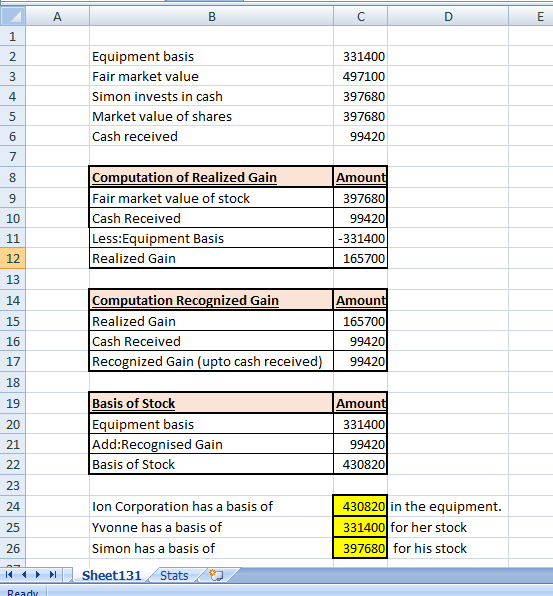The height and width of the screenshot is (596, 553).
Task: Click 'Yvonne has a basis of' cell
Action: [x=211, y=527]
